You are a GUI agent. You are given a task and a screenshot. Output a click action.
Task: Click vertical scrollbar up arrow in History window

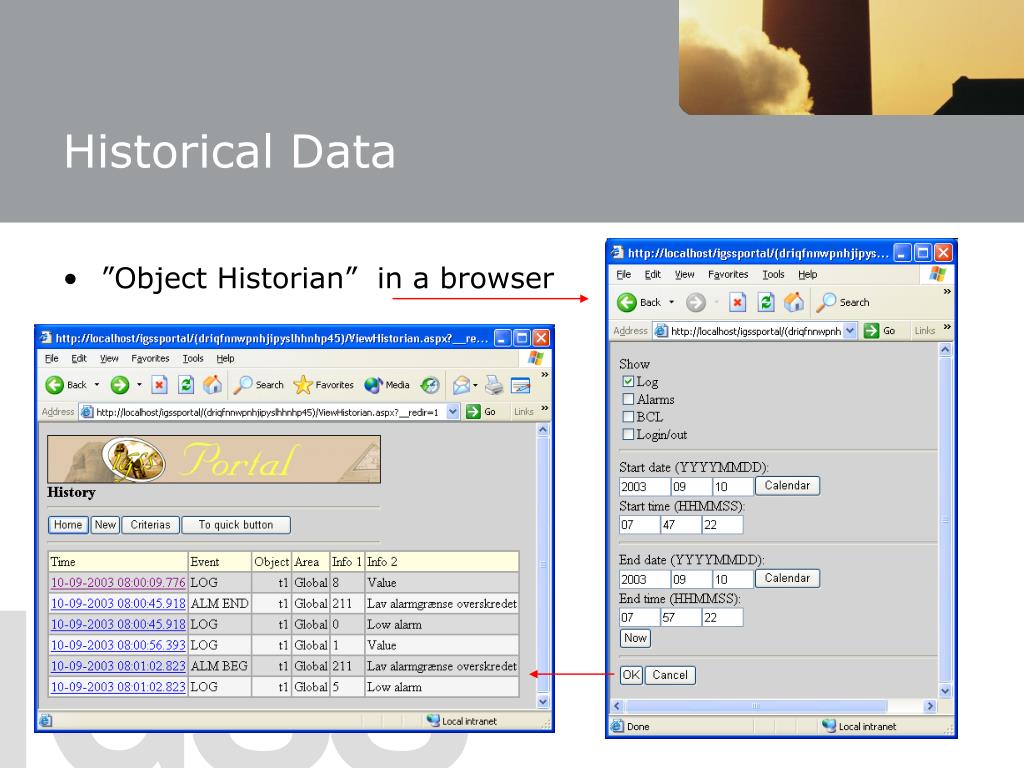[543, 430]
